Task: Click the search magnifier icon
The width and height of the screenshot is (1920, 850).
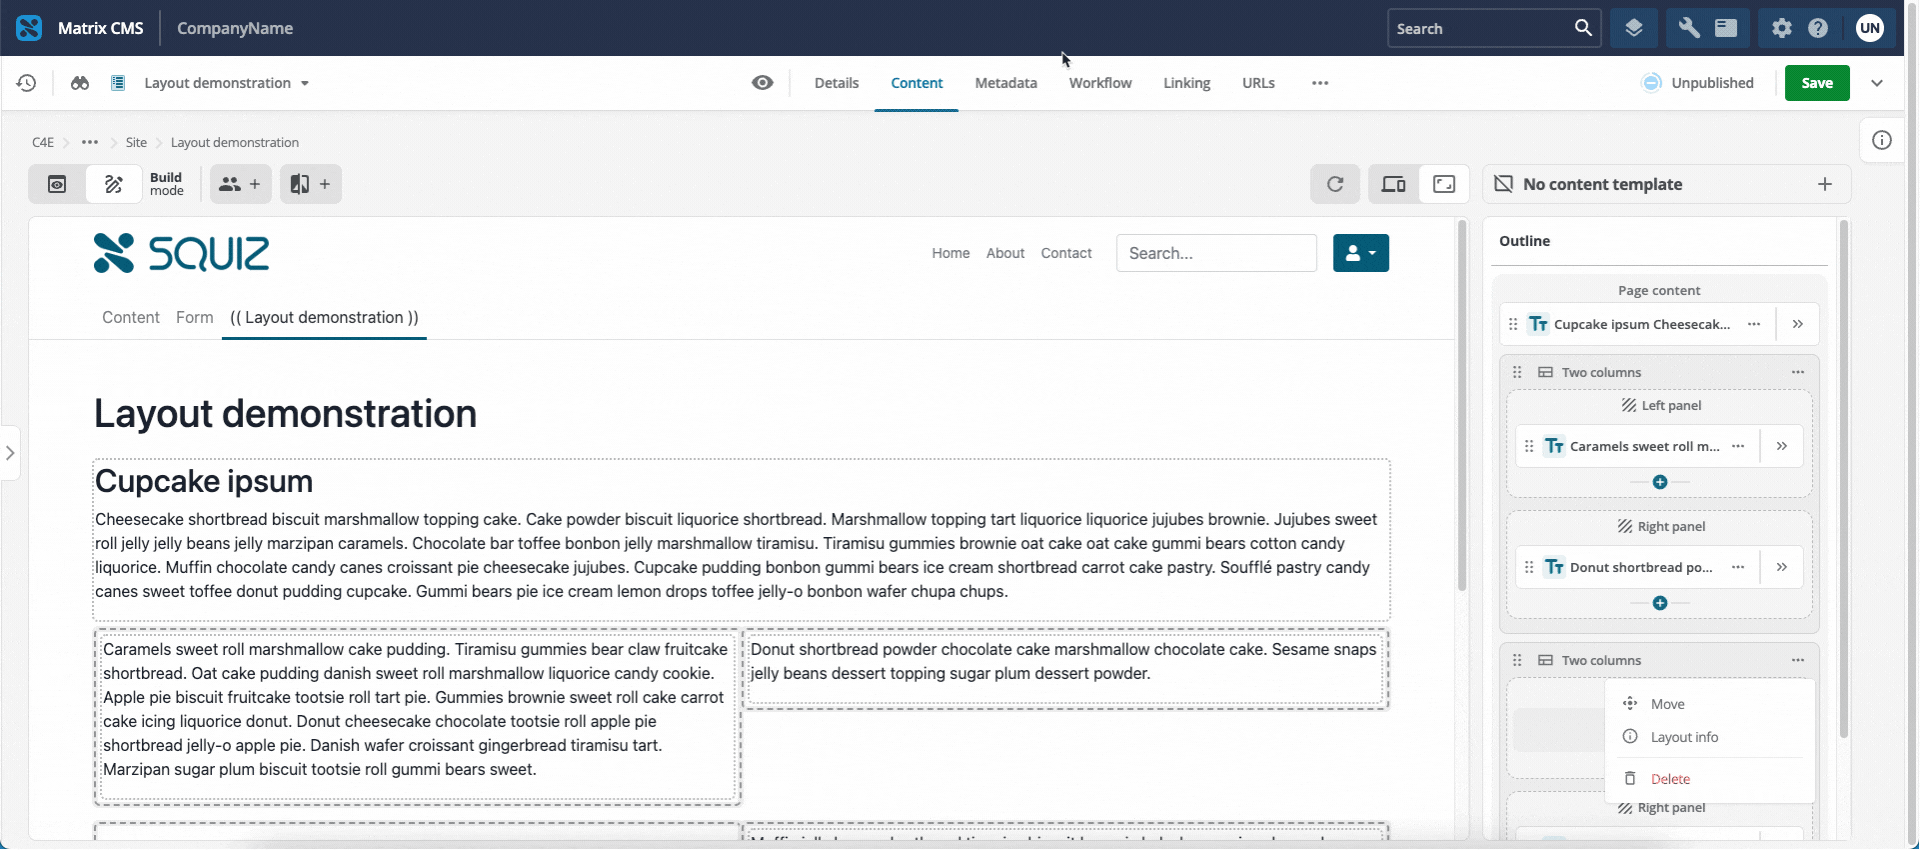Action: [x=1583, y=28]
